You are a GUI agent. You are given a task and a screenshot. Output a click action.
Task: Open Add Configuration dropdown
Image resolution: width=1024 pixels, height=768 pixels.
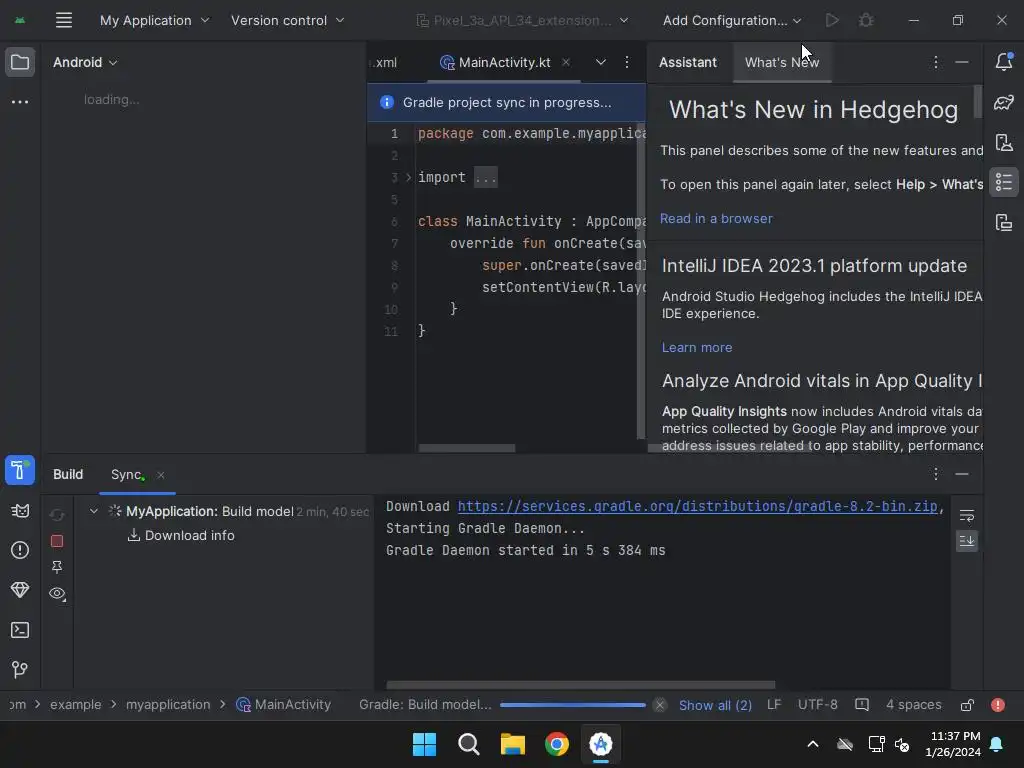pyautogui.click(x=731, y=20)
